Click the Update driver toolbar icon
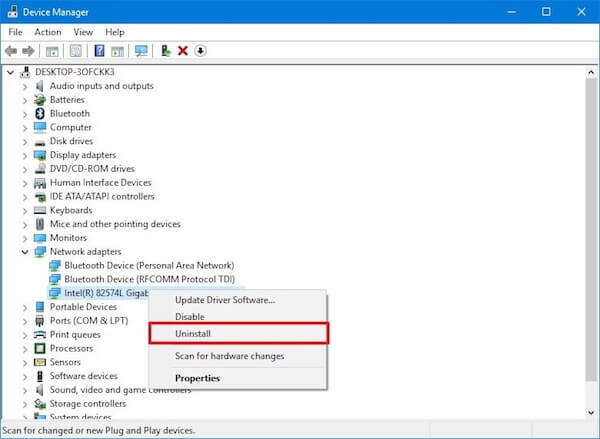Viewport: 600px width, 439px height. tap(166, 51)
